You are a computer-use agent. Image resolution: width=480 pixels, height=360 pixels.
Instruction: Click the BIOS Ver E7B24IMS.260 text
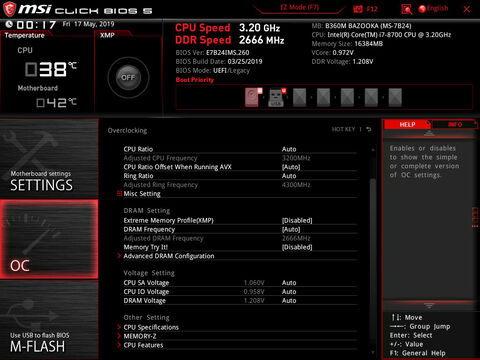[212, 53]
